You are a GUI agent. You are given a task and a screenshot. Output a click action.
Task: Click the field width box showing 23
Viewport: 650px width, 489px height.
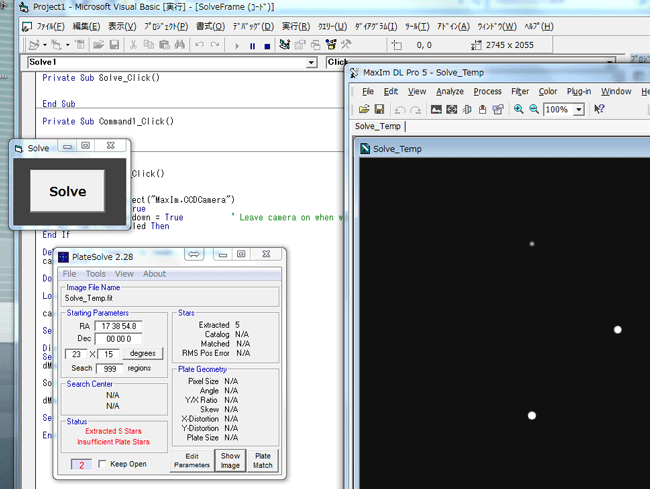click(76, 354)
